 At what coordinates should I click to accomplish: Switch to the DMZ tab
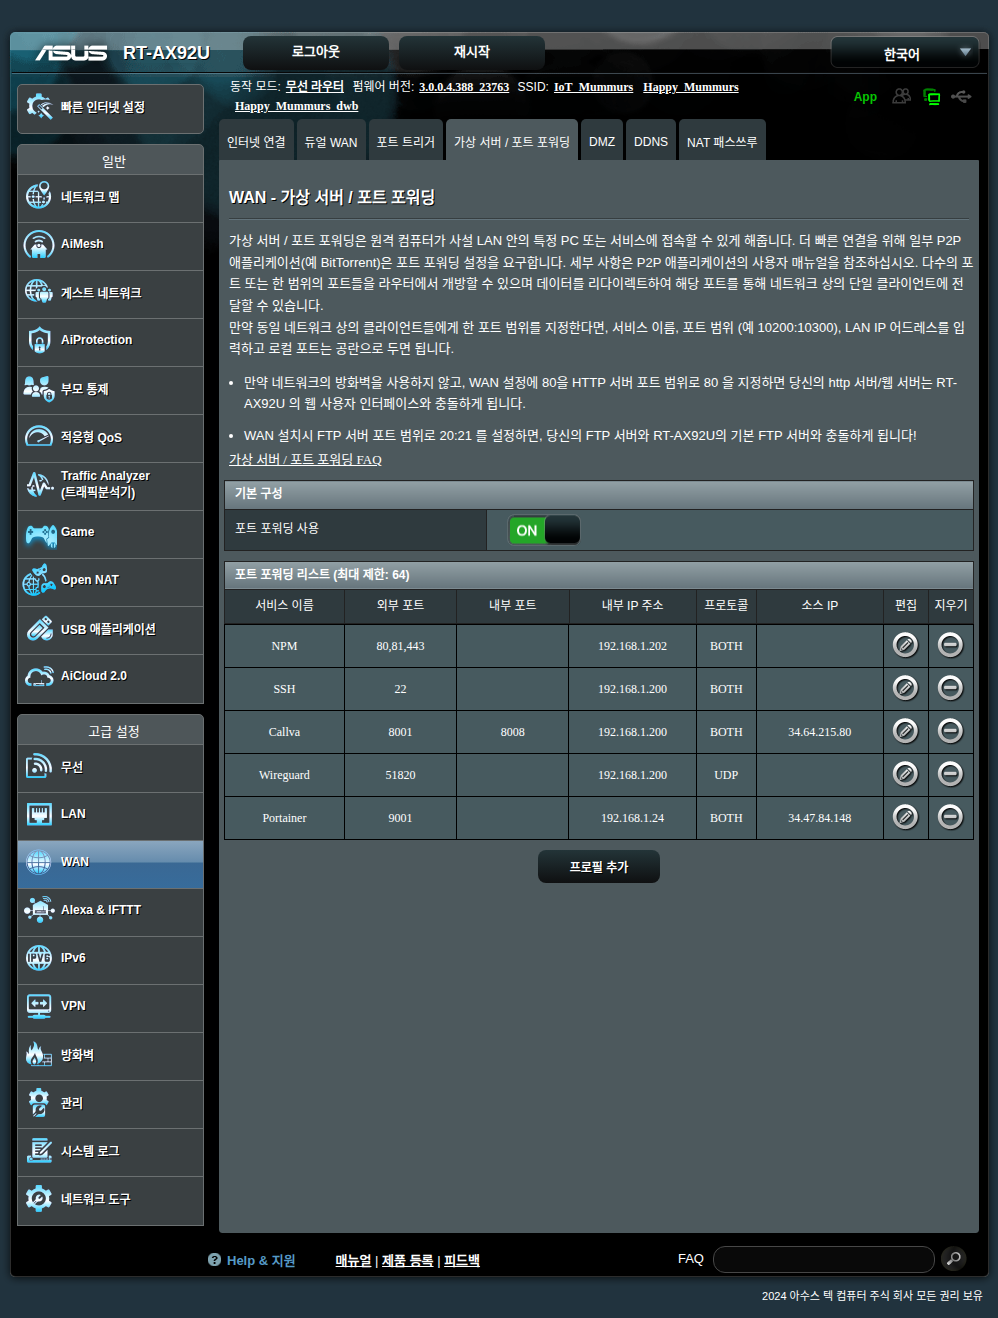pos(602,142)
